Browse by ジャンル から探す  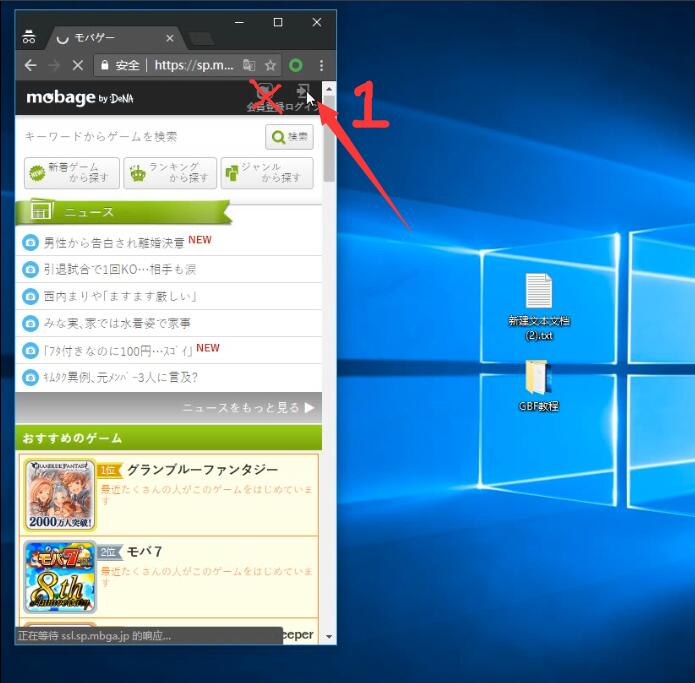tap(267, 173)
